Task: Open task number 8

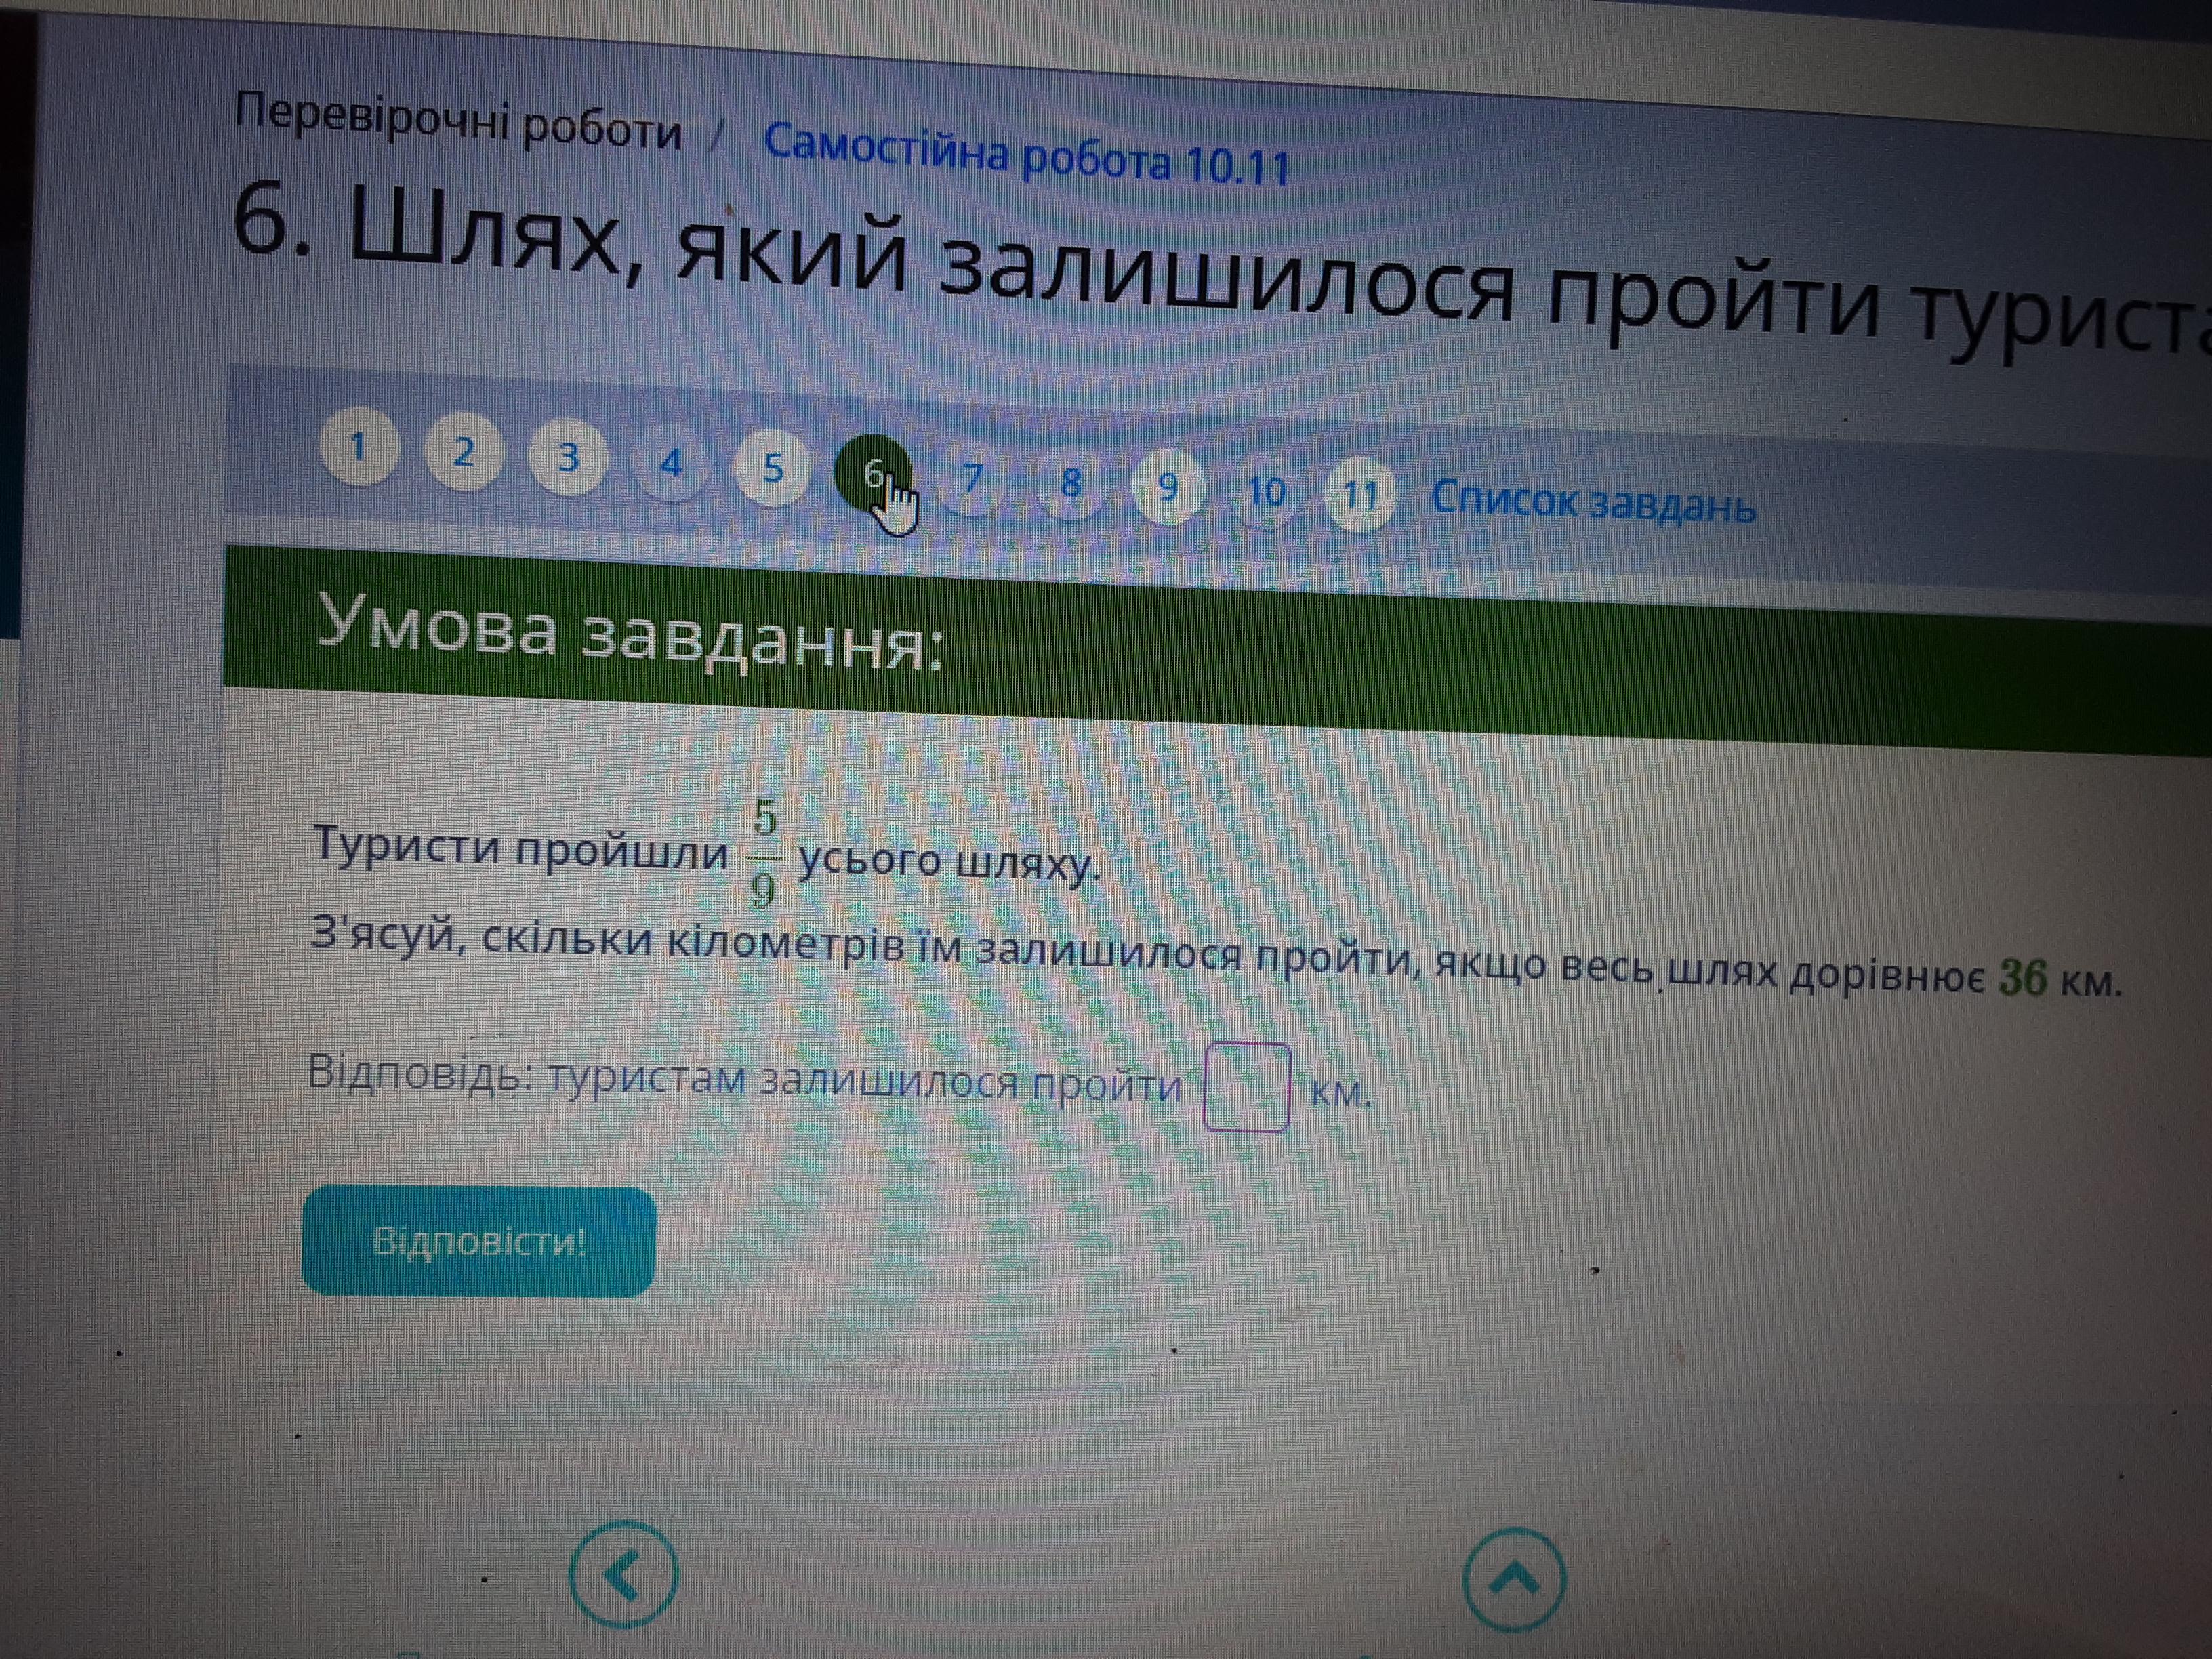Action: click(1071, 484)
